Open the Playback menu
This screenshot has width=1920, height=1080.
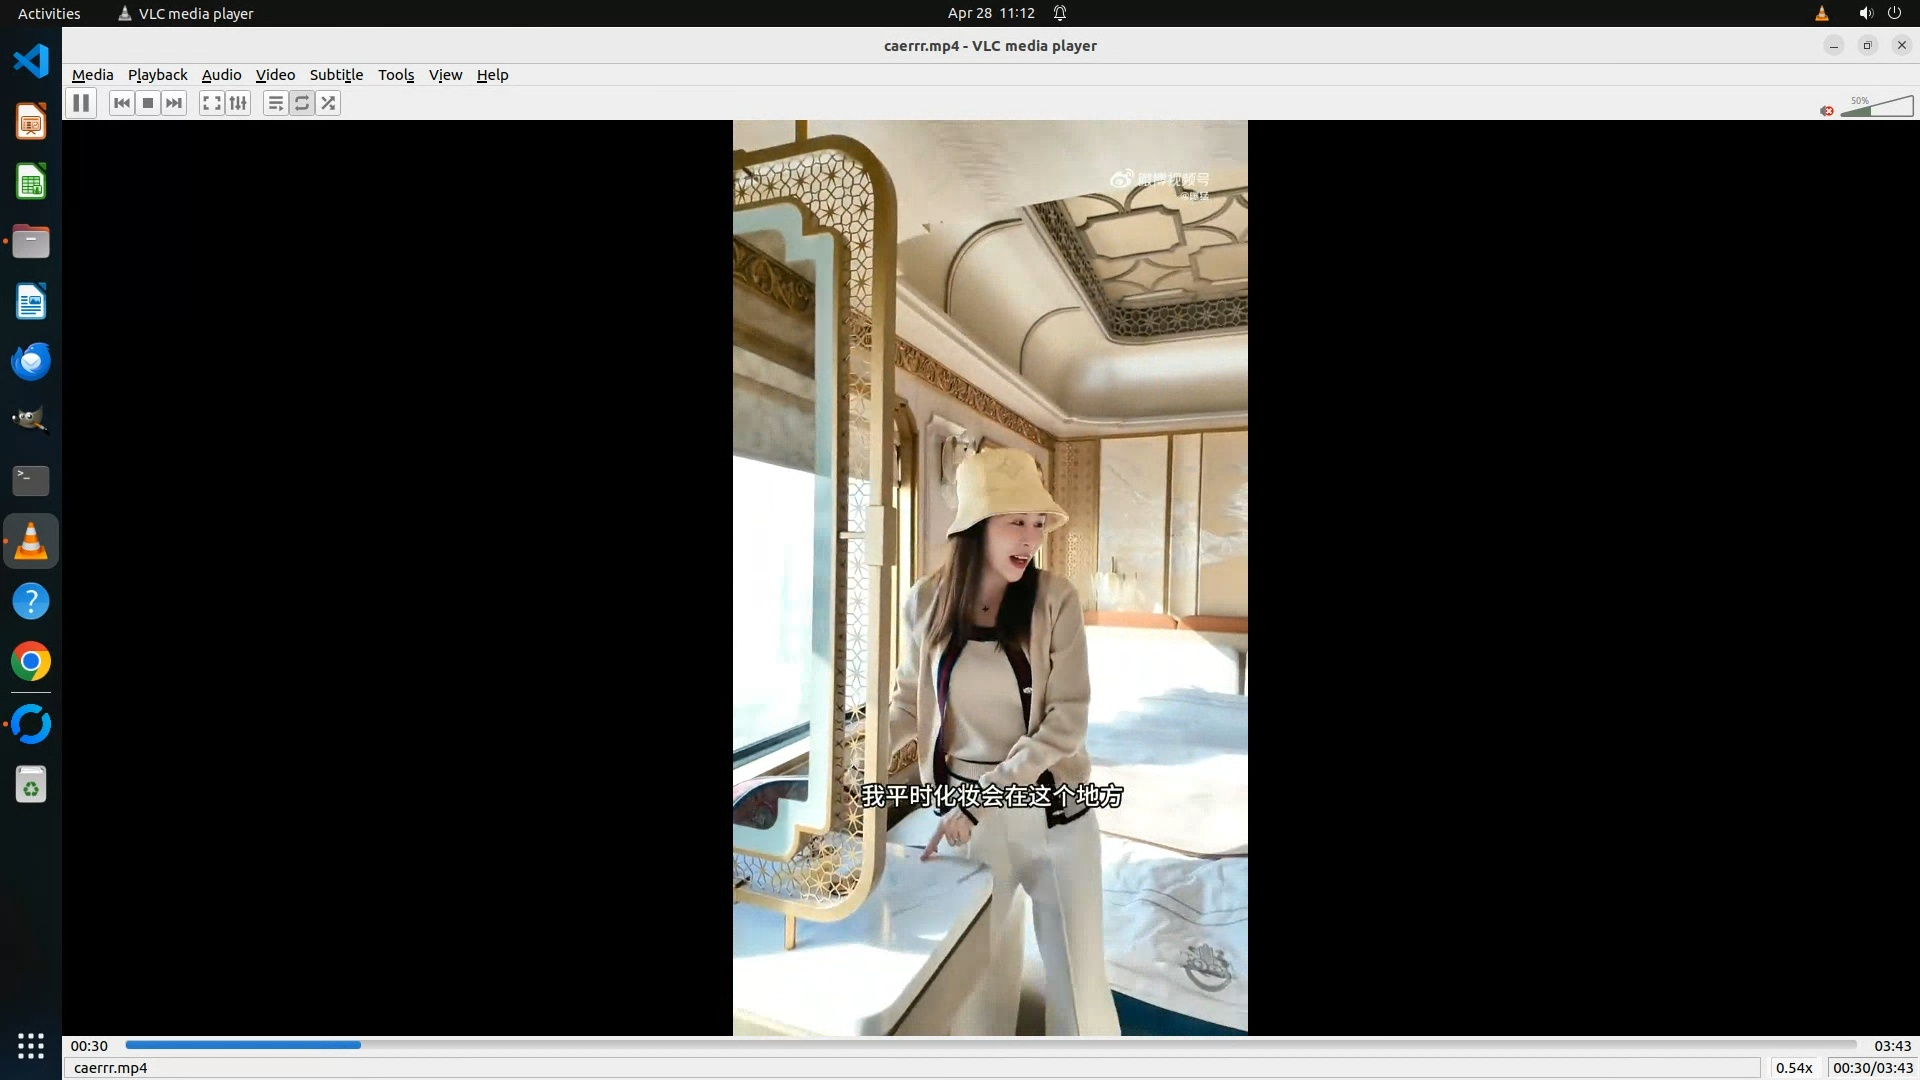(157, 75)
